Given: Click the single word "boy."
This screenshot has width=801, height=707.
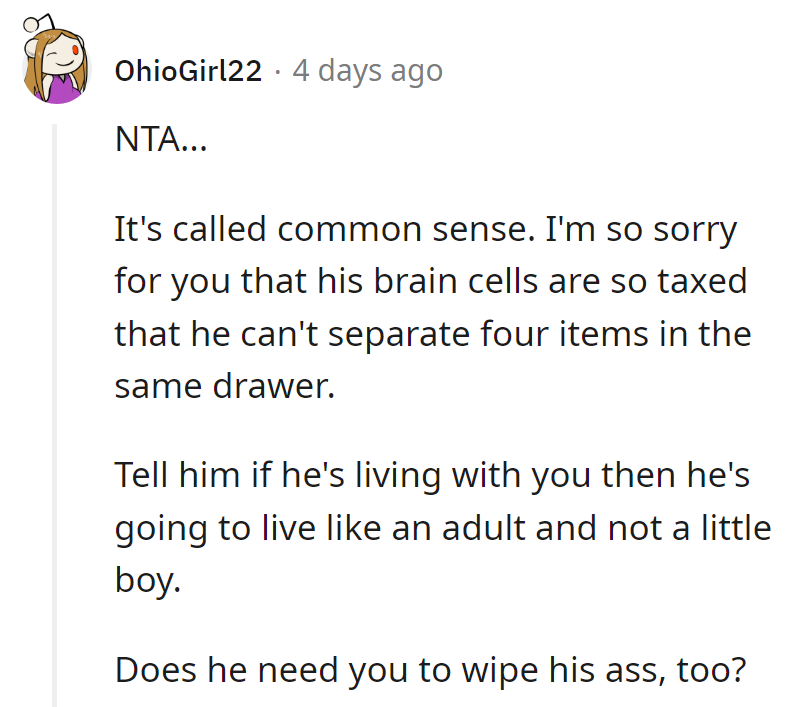Looking at the screenshot, I should coord(148,579).
